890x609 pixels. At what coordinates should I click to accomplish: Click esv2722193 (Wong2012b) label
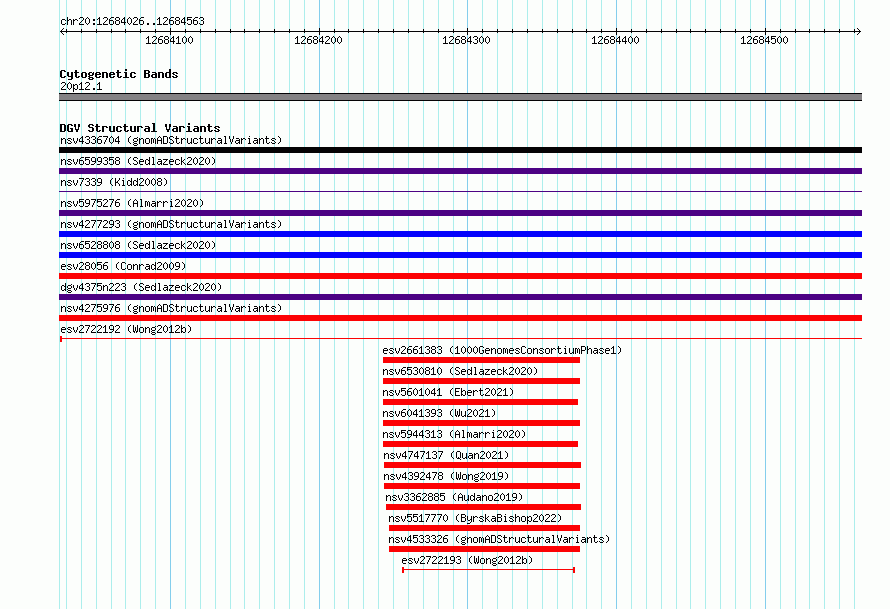tap(467, 560)
